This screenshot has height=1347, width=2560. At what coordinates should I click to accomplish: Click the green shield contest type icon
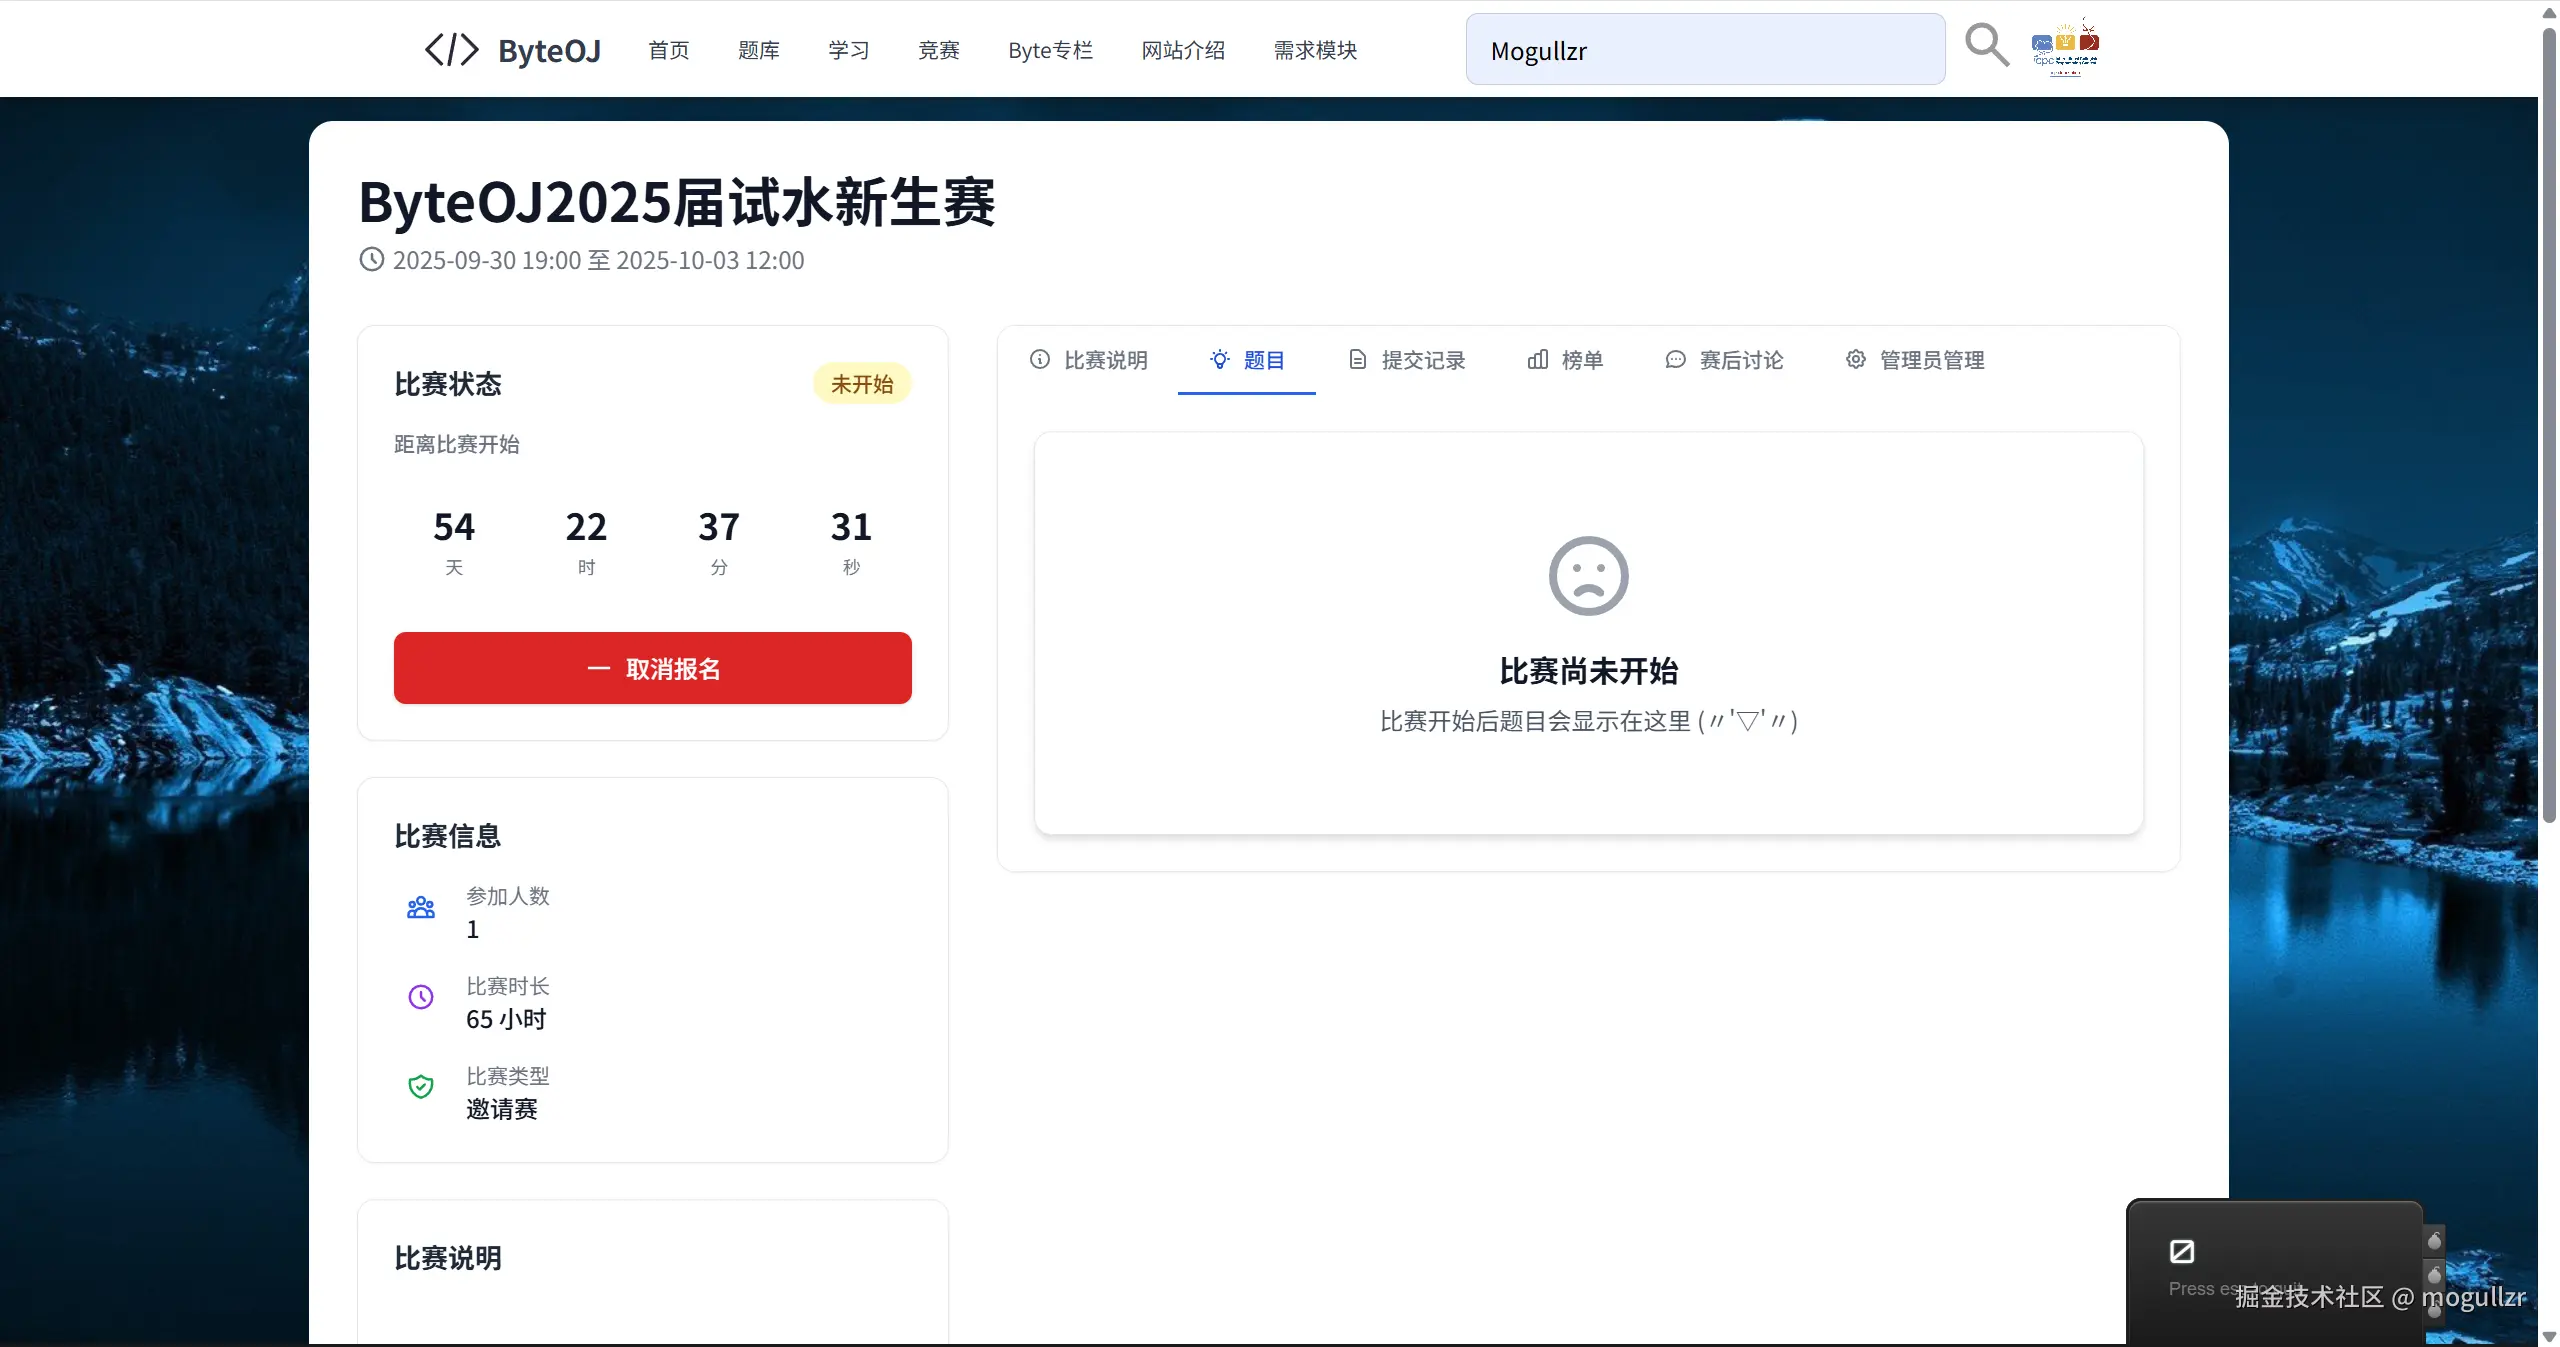point(421,1087)
